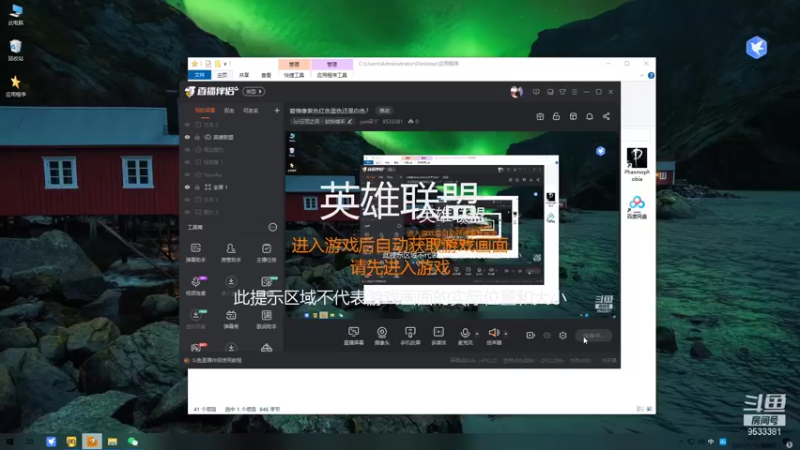
Task: Select the orange active scene tab
Action: point(205,111)
